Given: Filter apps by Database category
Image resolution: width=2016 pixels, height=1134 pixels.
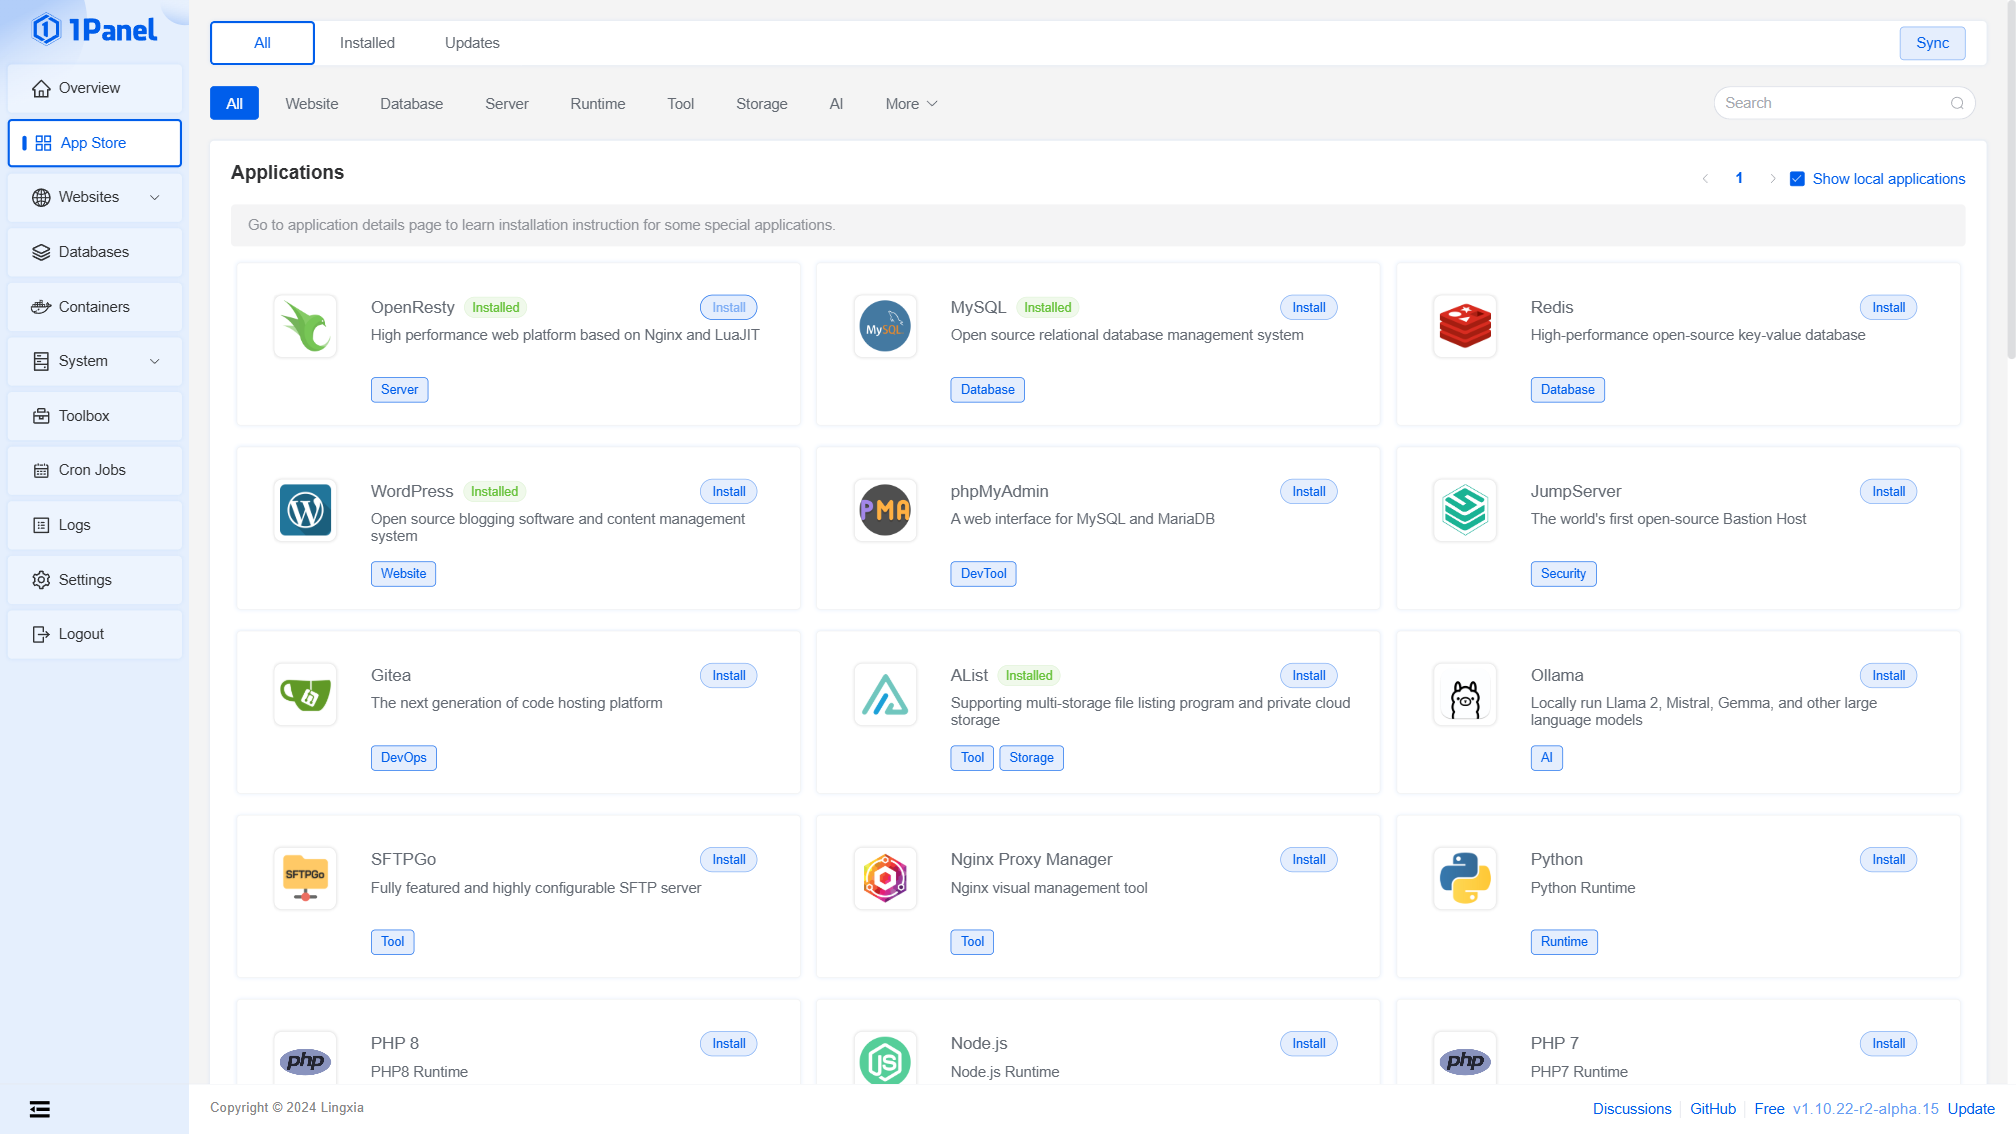Looking at the screenshot, I should pyautogui.click(x=411, y=104).
